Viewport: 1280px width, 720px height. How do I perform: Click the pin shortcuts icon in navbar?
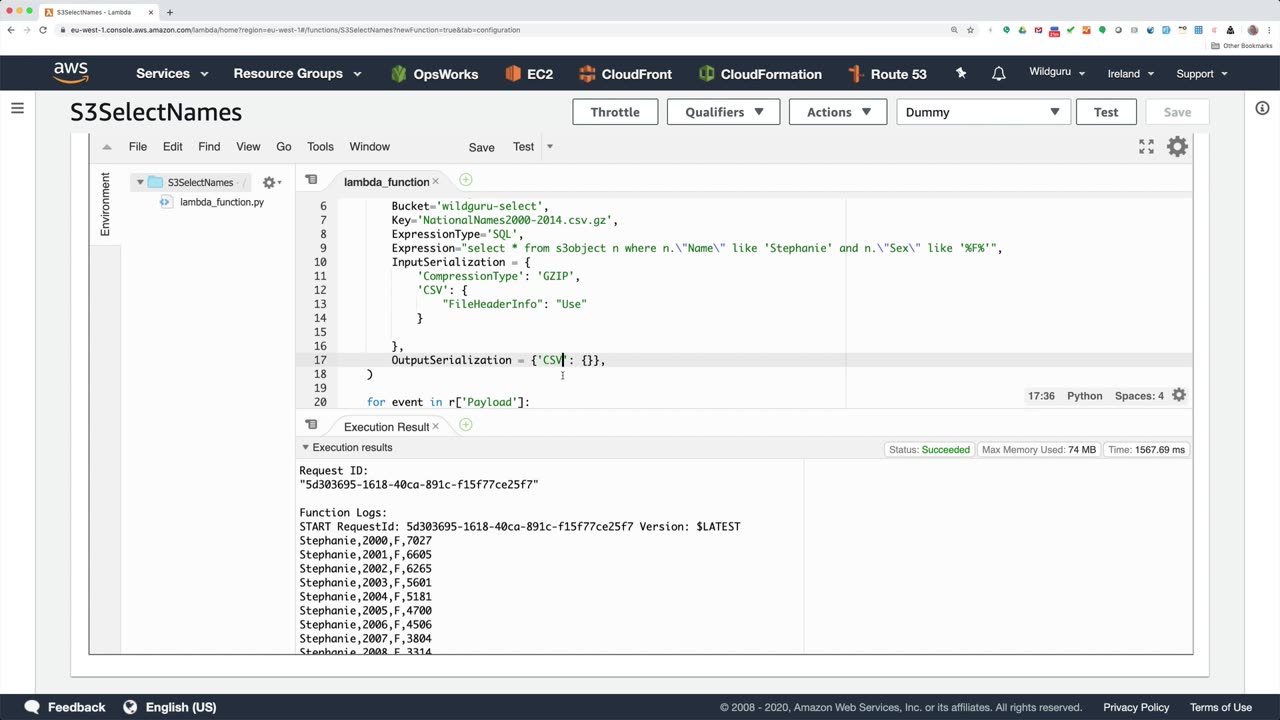961,74
